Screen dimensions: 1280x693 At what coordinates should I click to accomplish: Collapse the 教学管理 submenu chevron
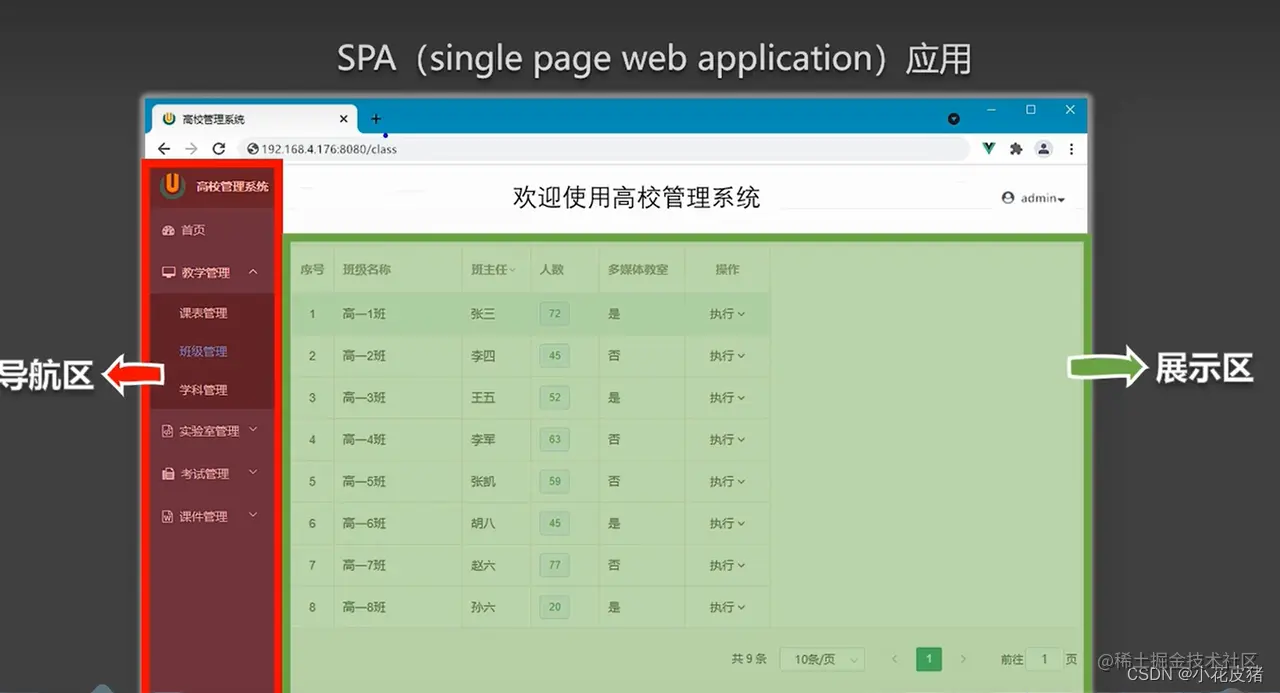253,272
